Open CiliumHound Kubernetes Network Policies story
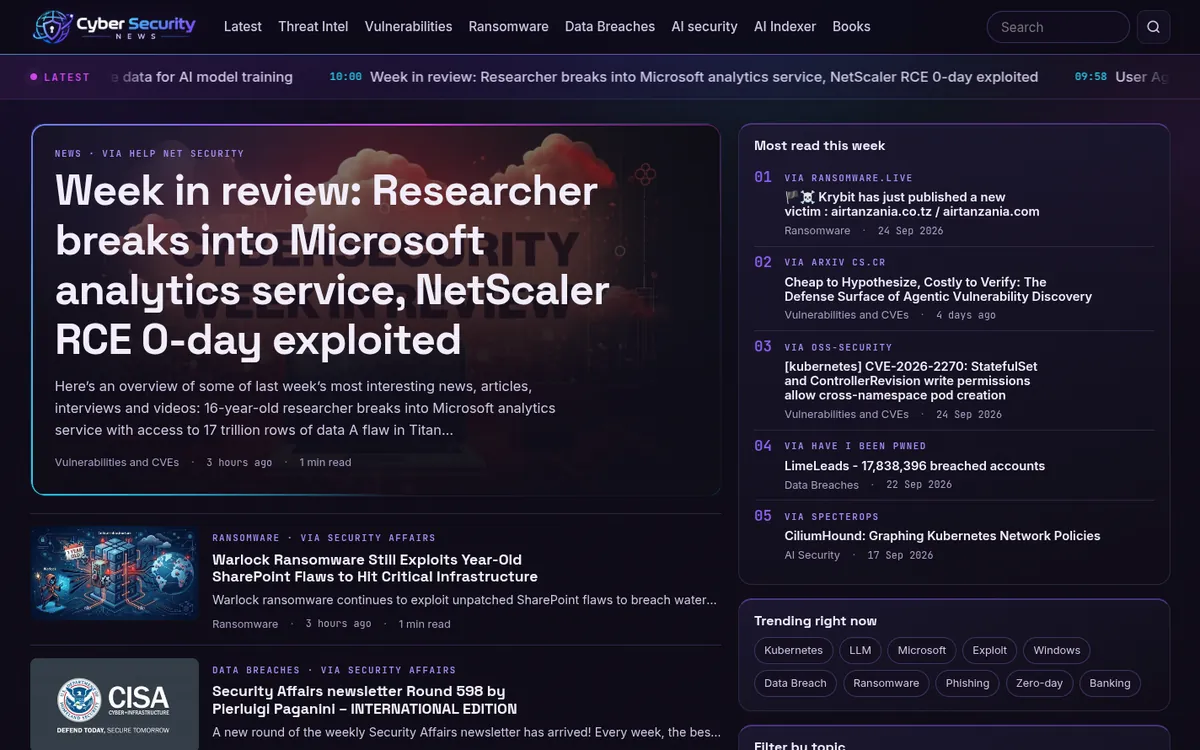Image resolution: width=1200 pixels, height=750 pixels. (942, 536)
